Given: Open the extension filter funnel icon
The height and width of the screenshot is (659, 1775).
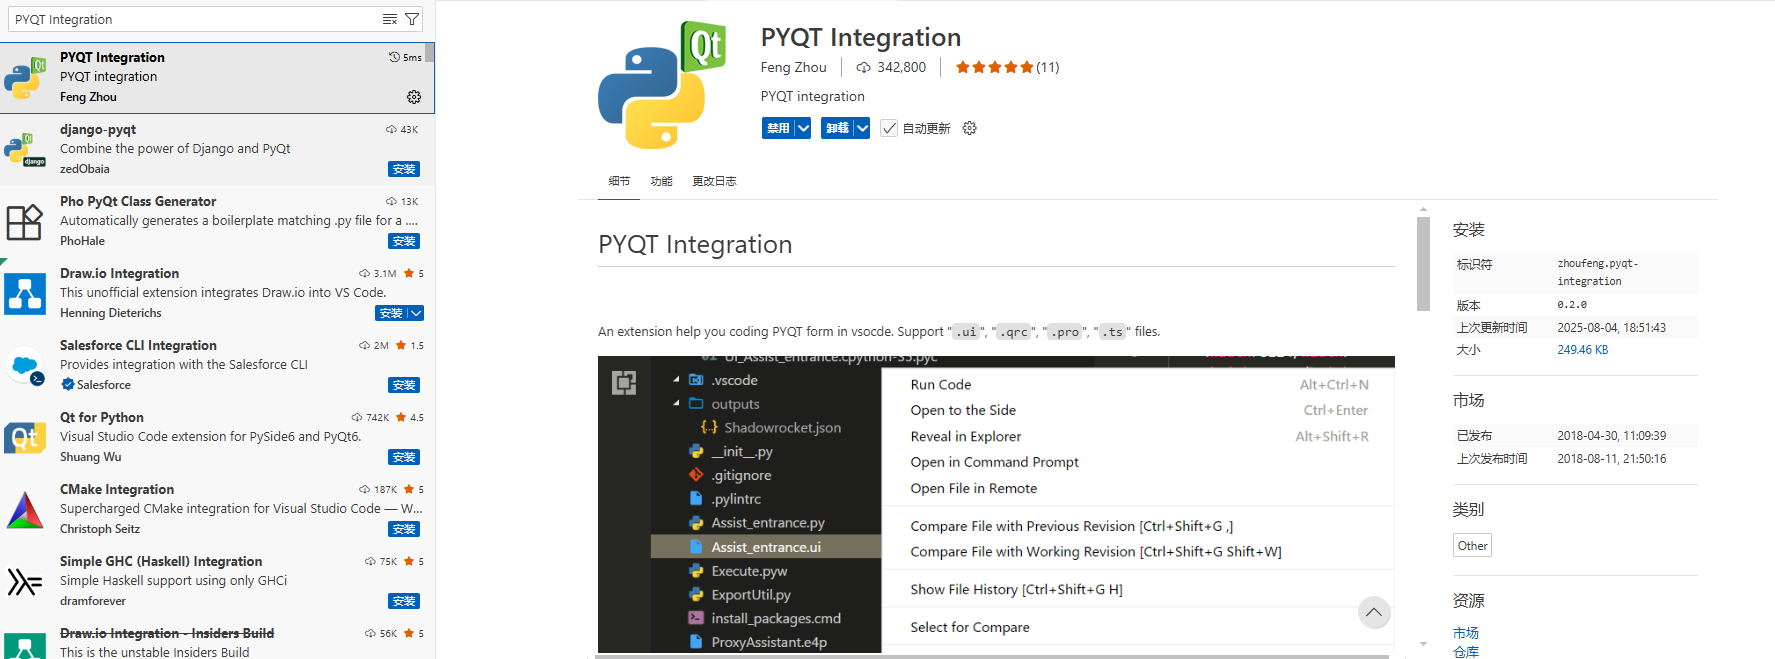Looking at the screenshot, I should coord(412,19).
